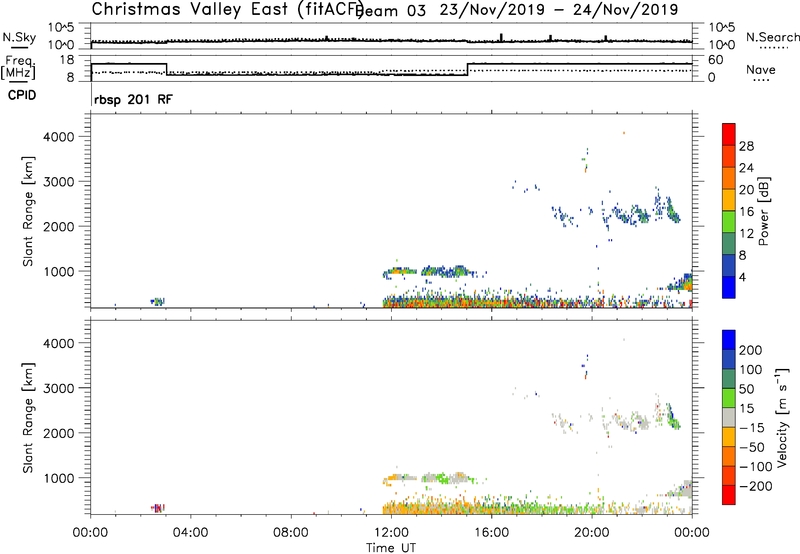This screenshot has height=554, width=800.
Task: Click the solid frequency line step near 15:00
Action: tap(468, 69)
